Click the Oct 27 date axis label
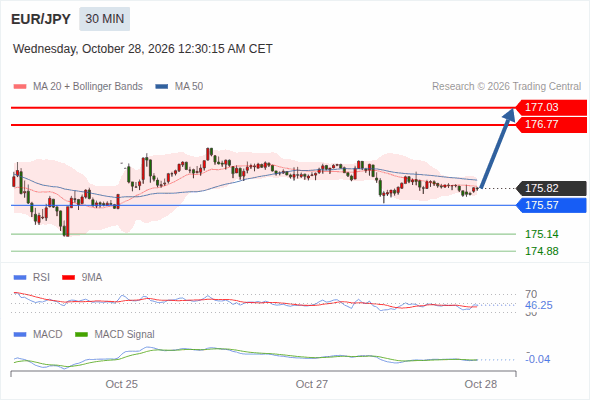Image resolution: width=590 pixels, height=400 pixels. pos(312,384)
